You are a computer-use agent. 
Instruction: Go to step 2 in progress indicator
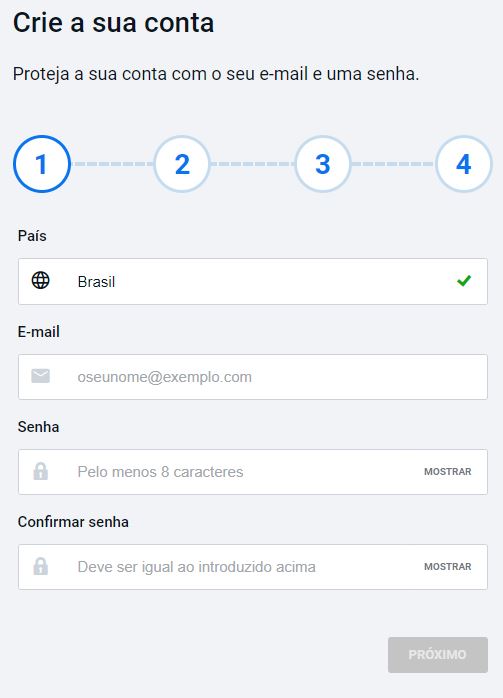coord(182,164)
